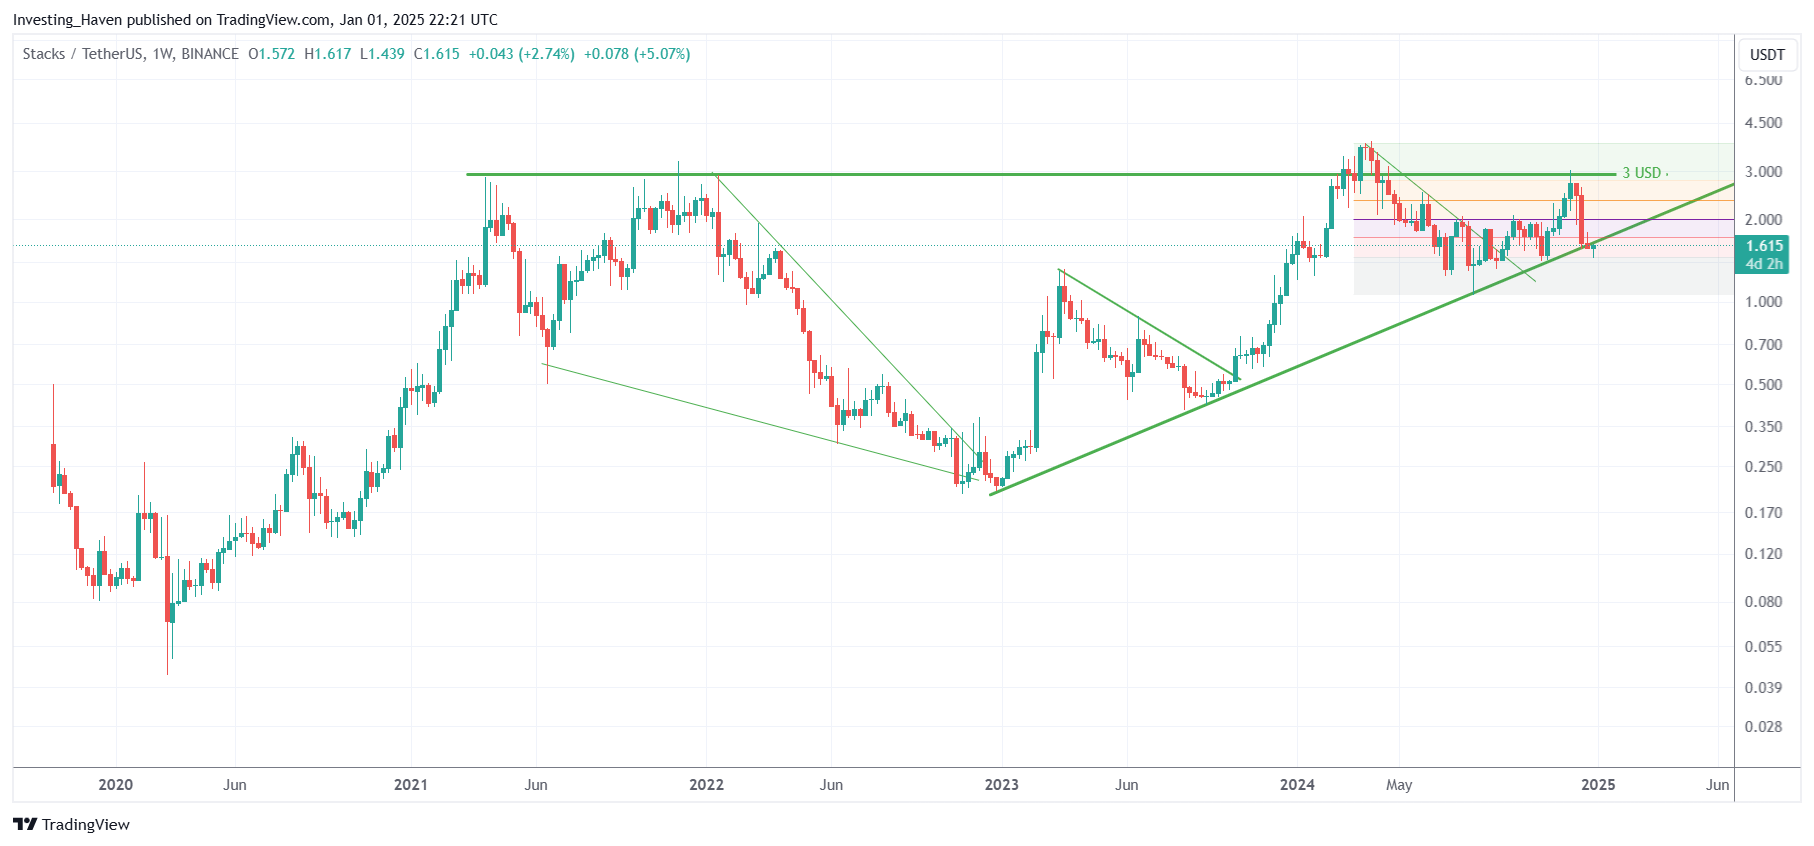Click the 0.028 price scale label
The height and width of the screenshot is (846, 1814).
pos(1763,727)
